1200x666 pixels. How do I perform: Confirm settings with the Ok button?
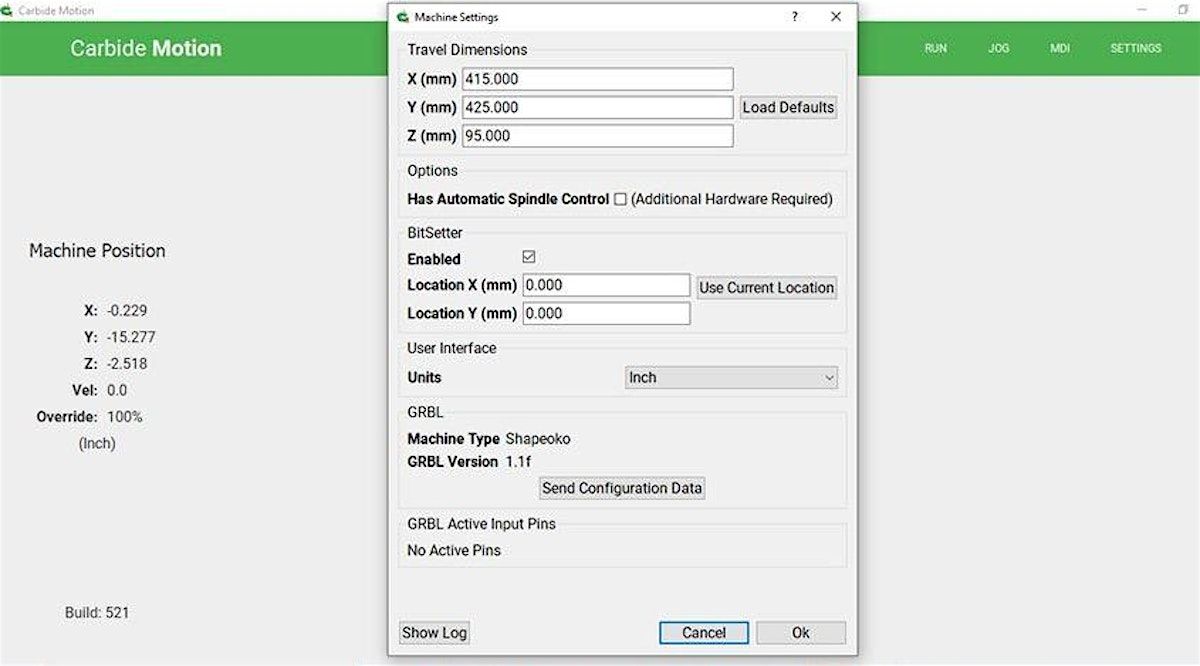pos(800,633)
